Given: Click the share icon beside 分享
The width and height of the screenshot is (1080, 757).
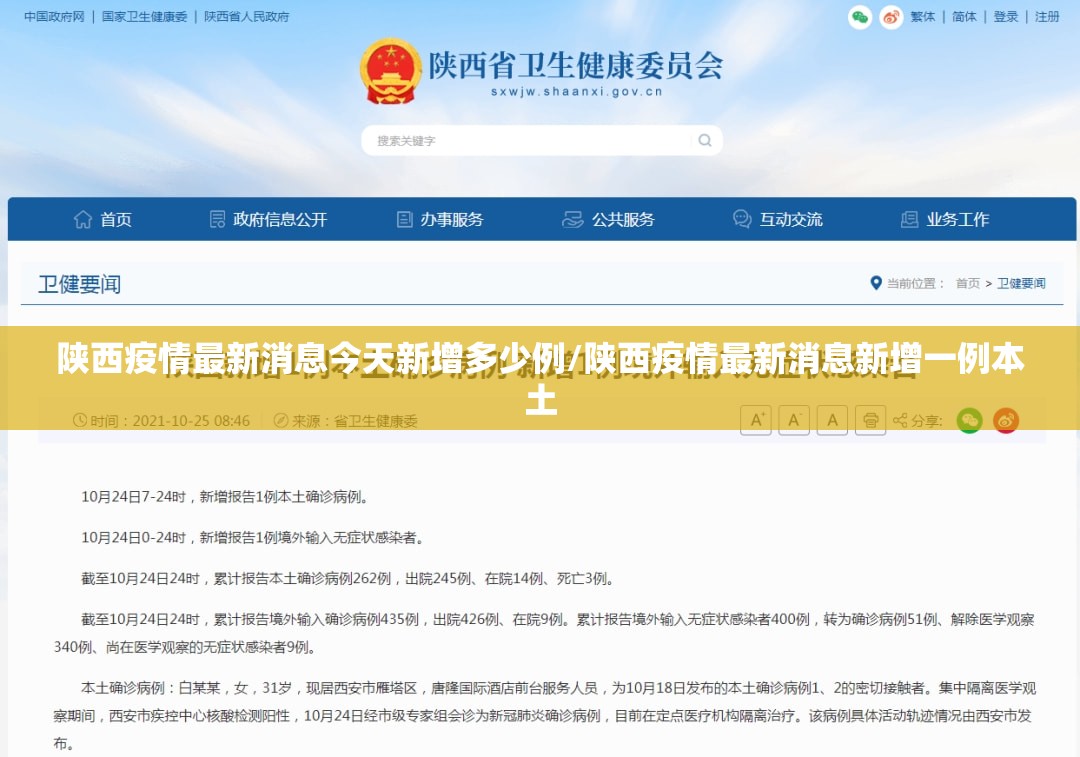Looking at the screenshot, I should pyautogui.click(x=900, y=420).
